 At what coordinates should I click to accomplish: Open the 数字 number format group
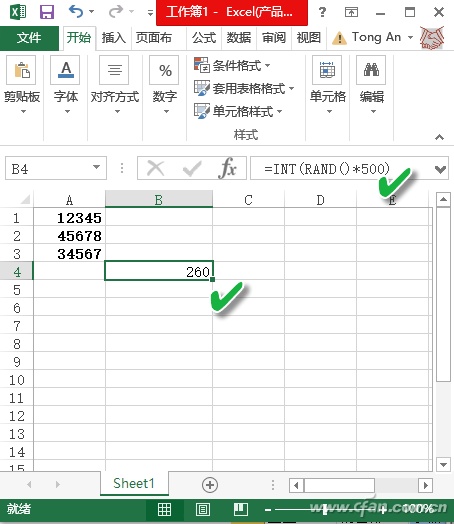[x=165, y=85]
